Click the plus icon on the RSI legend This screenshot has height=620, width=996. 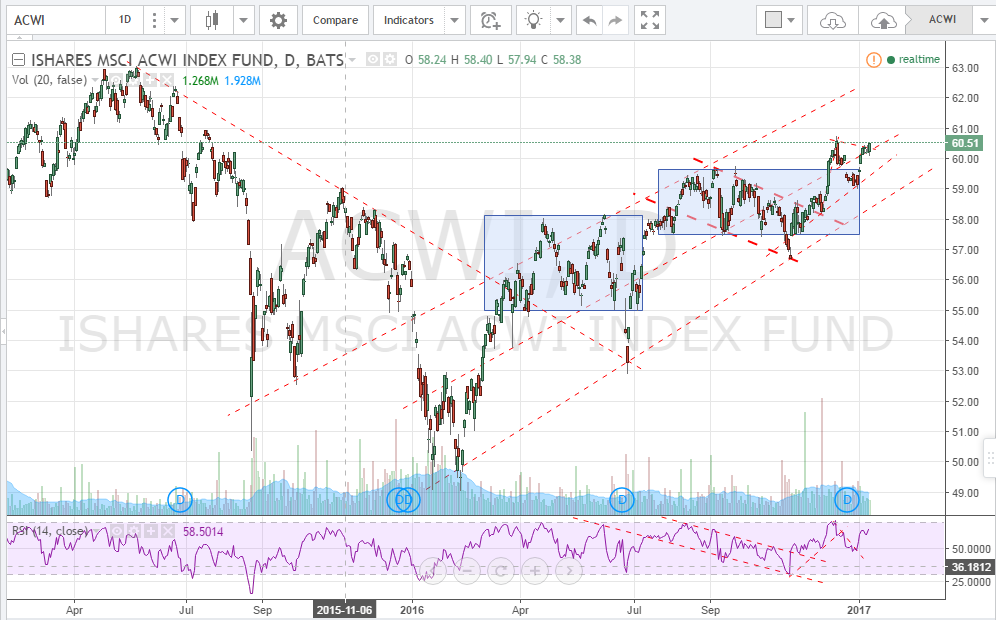[x=151, y=531]
